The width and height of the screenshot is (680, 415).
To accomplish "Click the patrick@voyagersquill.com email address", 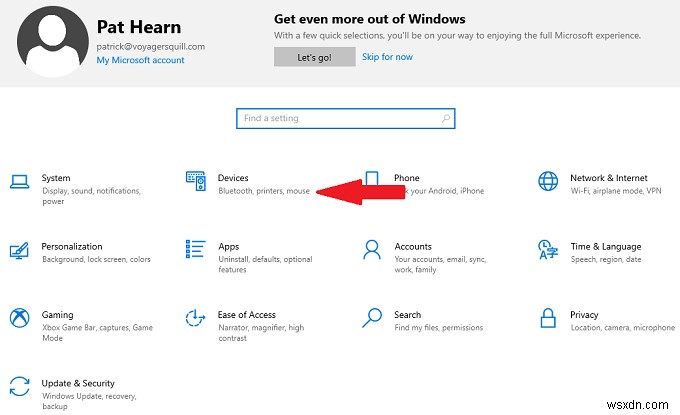I will [x=150, y=46].
